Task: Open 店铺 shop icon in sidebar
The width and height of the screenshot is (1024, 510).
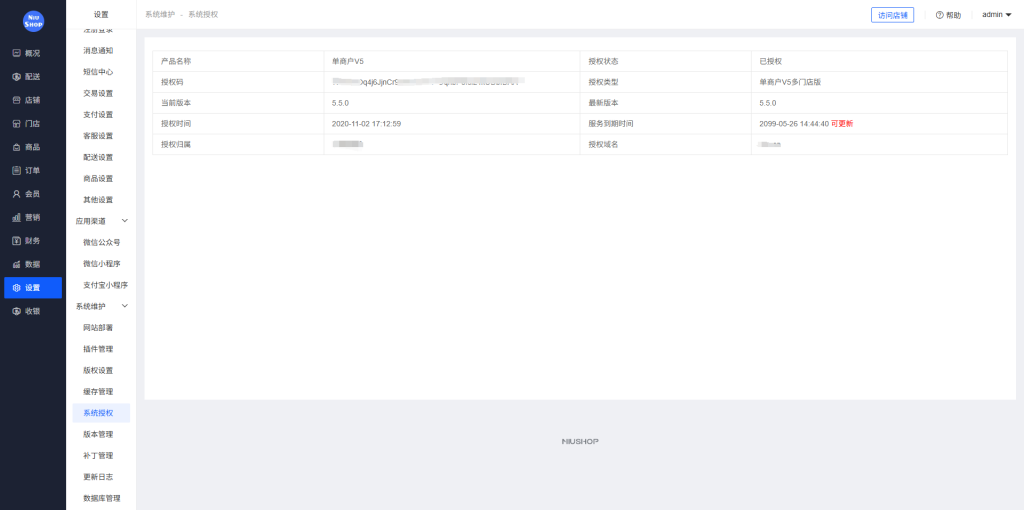Action: tap(17, 100)
